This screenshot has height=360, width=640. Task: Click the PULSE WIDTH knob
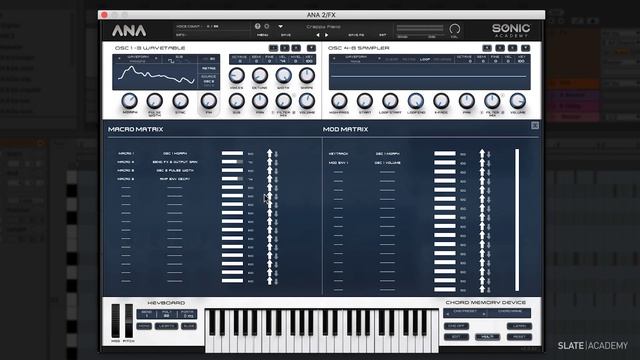154,100
